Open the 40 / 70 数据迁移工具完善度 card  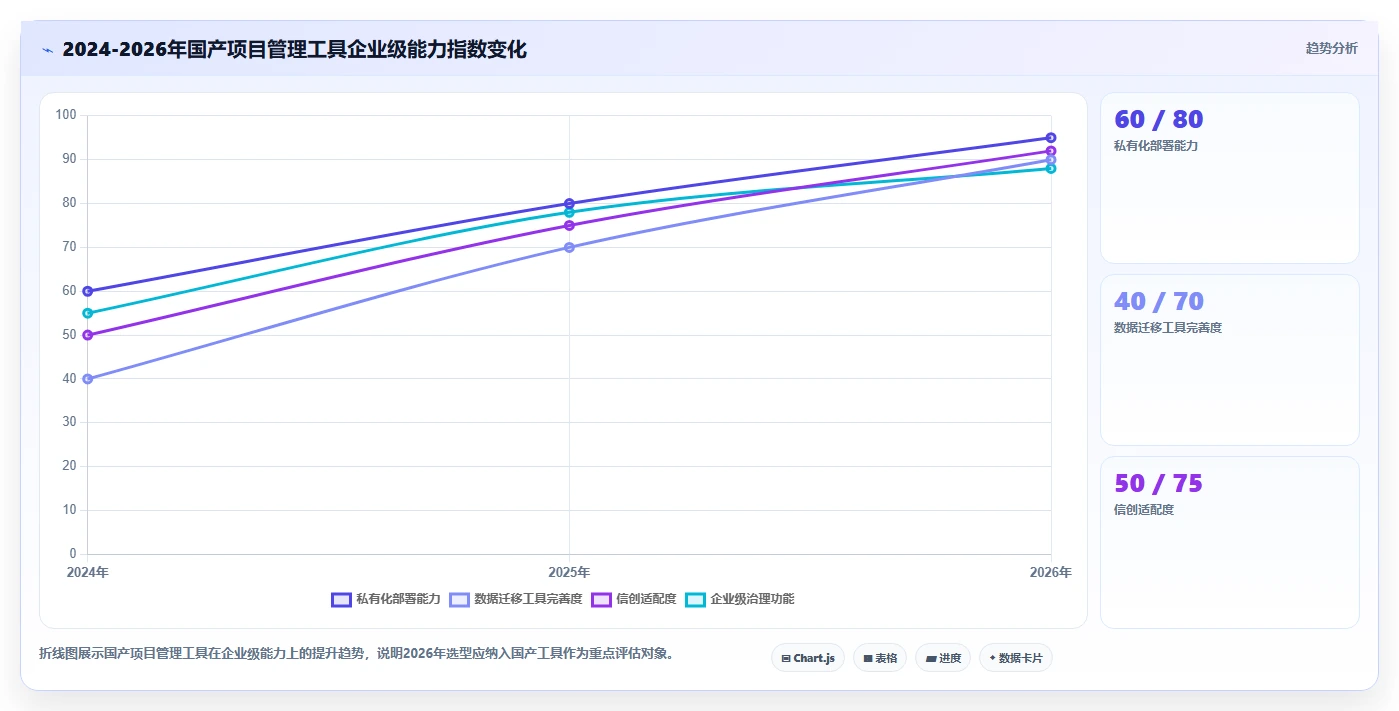pyautogui.click(x=1230, y=360)
